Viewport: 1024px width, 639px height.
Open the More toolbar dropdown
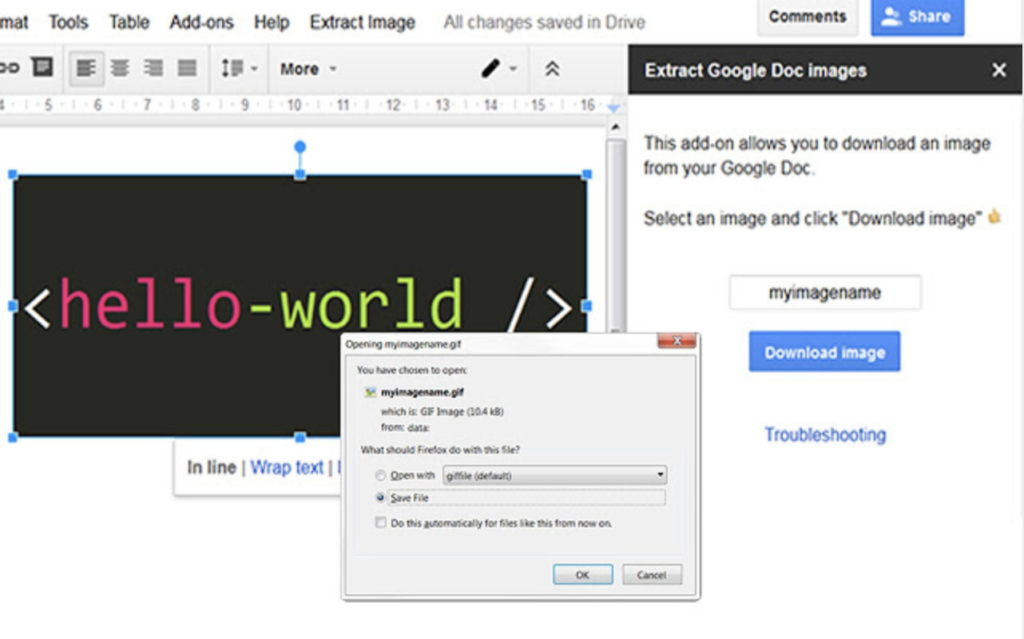(x=307, y=68)
